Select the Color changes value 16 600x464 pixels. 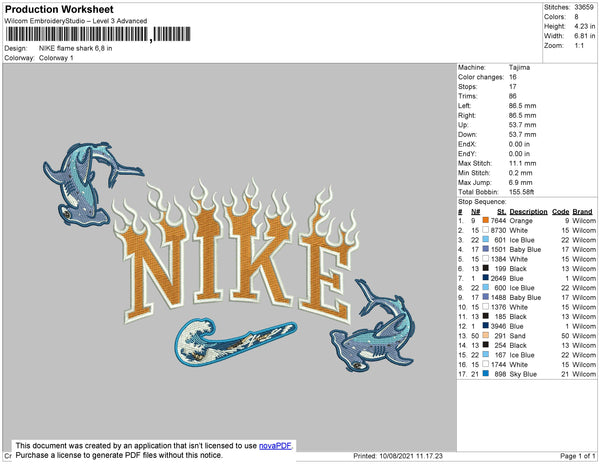click(513, 77)
